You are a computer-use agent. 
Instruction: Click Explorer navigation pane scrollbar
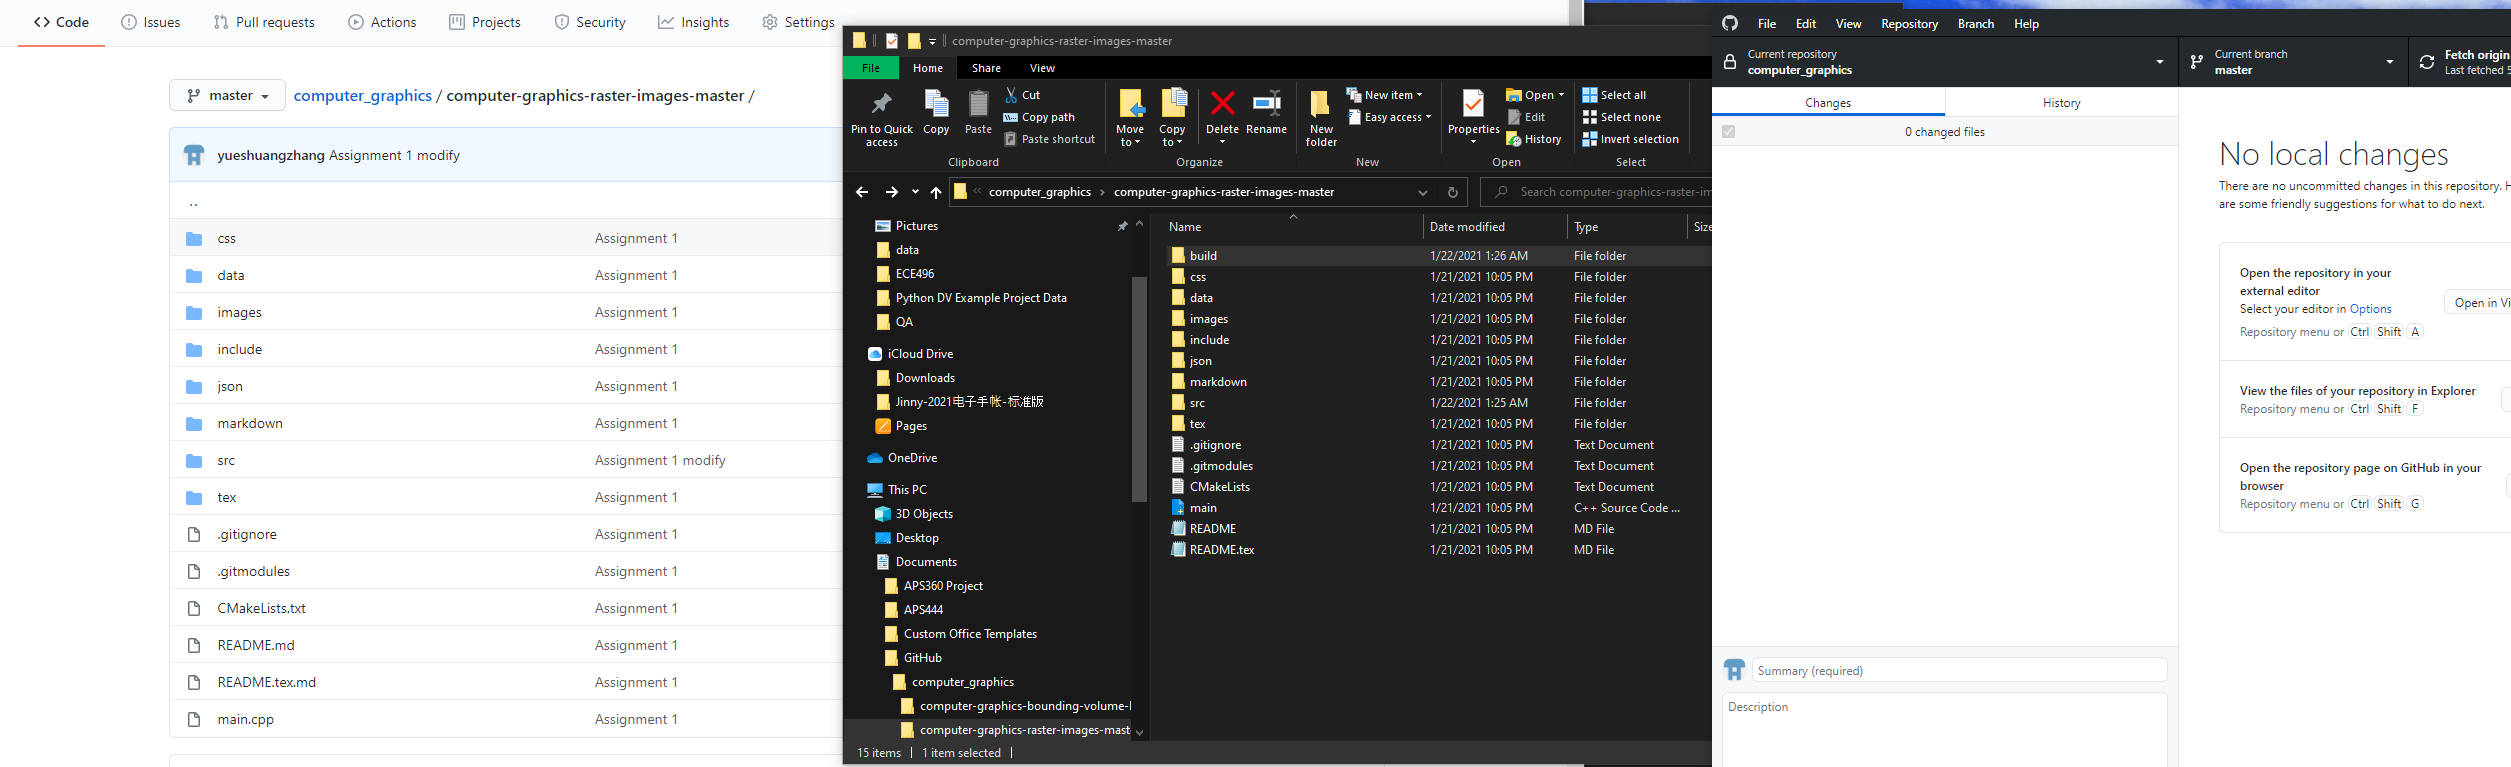(1139, 388)
